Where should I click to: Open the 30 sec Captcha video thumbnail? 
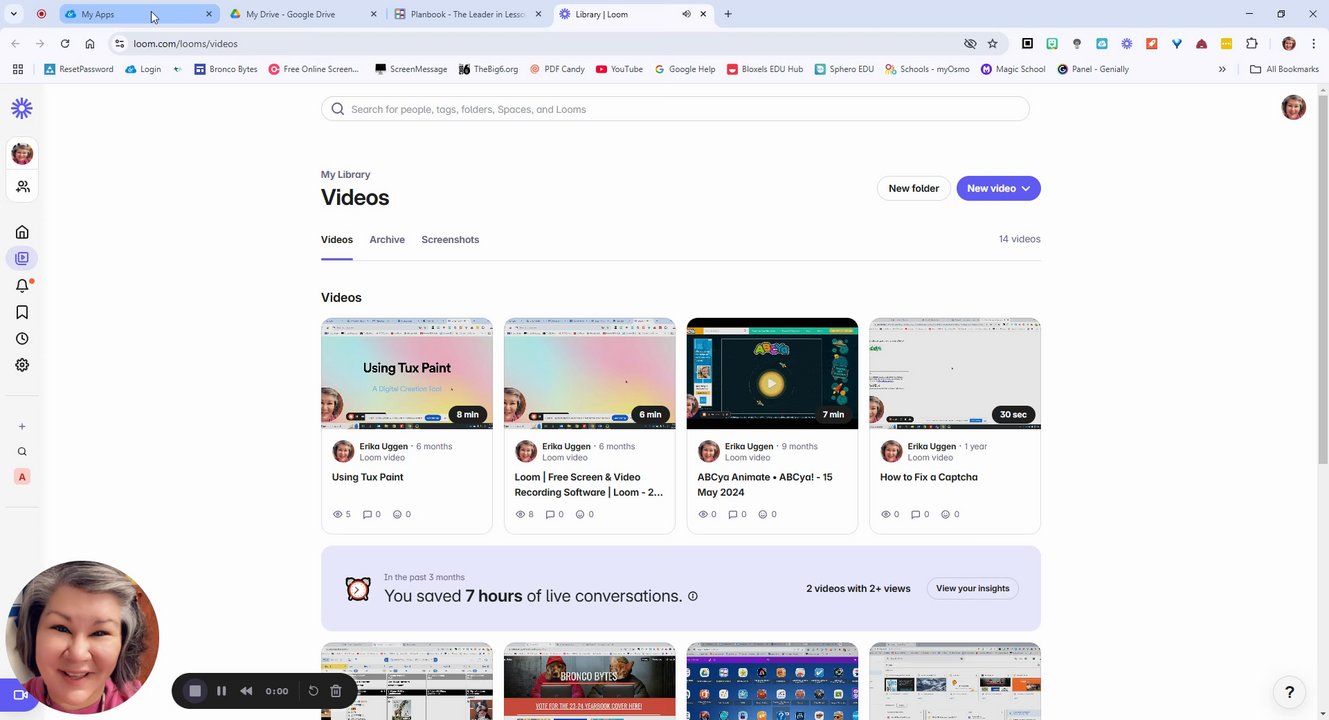[955, 373]
